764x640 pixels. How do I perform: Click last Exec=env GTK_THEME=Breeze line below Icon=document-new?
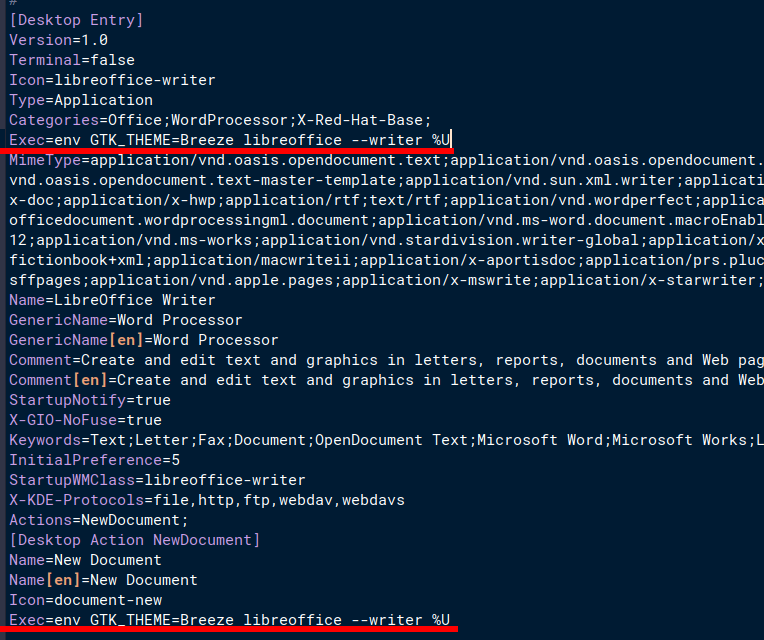[x=229, y=619]
